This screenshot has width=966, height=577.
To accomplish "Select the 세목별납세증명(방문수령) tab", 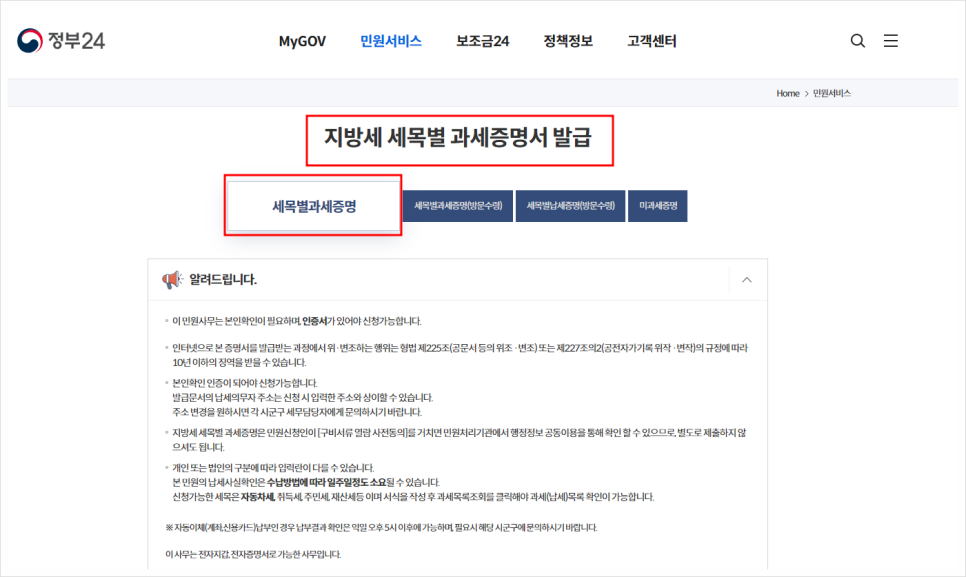I will 572,206.
